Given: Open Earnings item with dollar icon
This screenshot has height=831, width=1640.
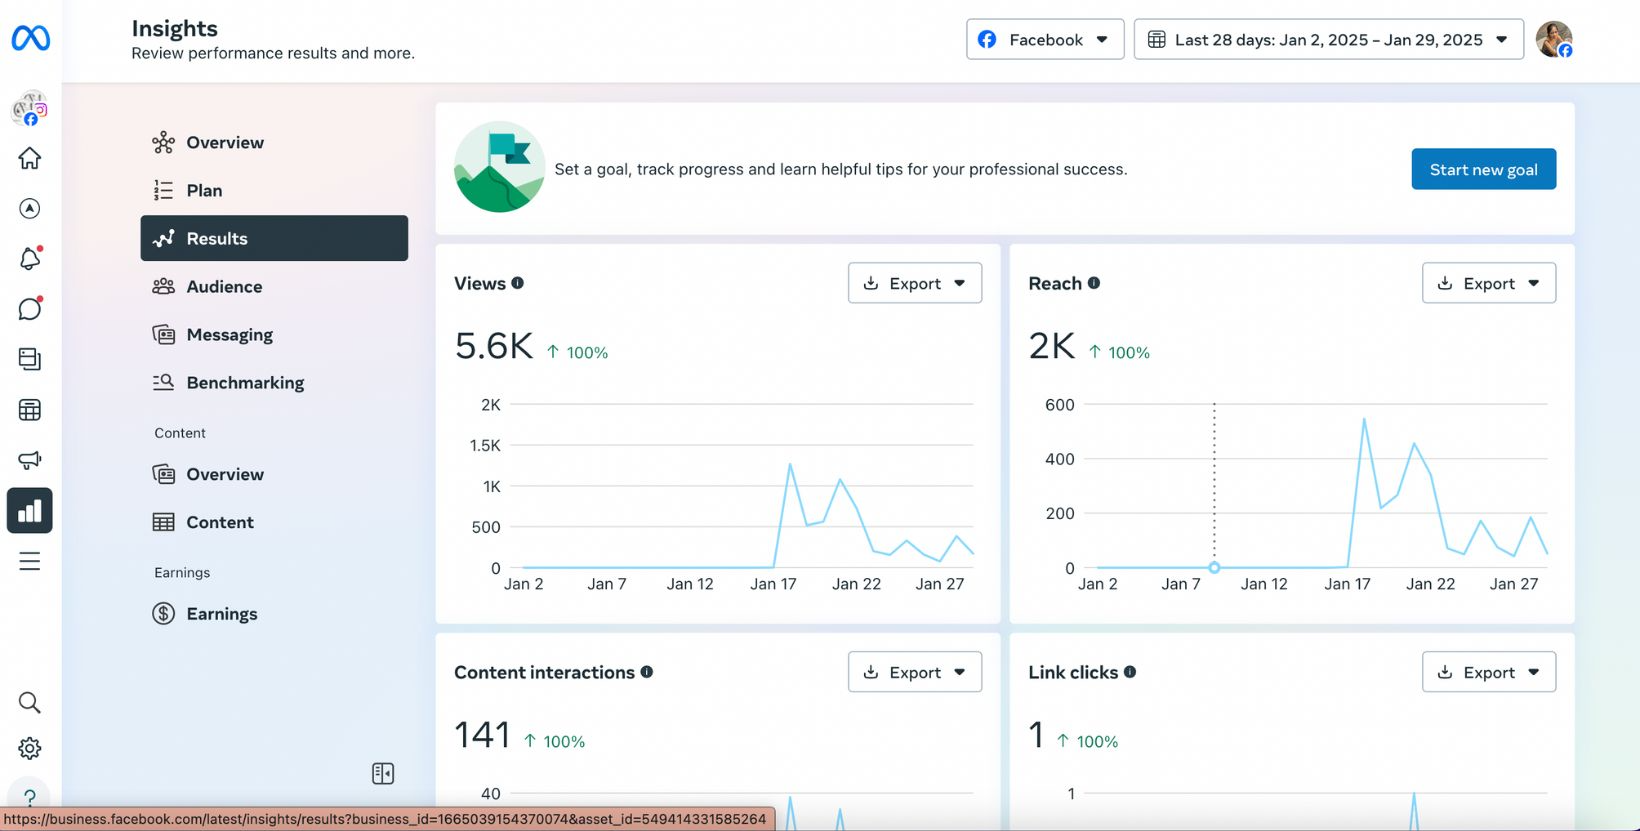Looking at the screenshot, I should click(274, 614).
